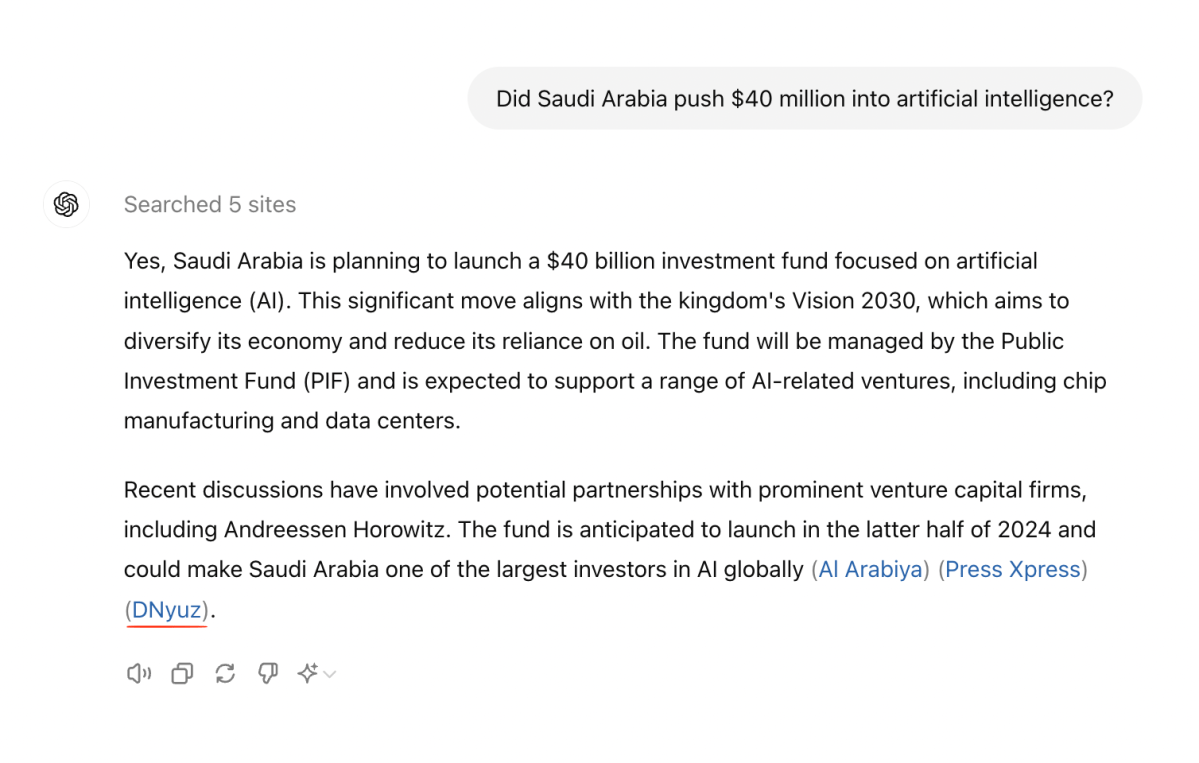Click the ChatGPT logo avatar
This screenshot has width=1199, height=763.
pos(66,205)
